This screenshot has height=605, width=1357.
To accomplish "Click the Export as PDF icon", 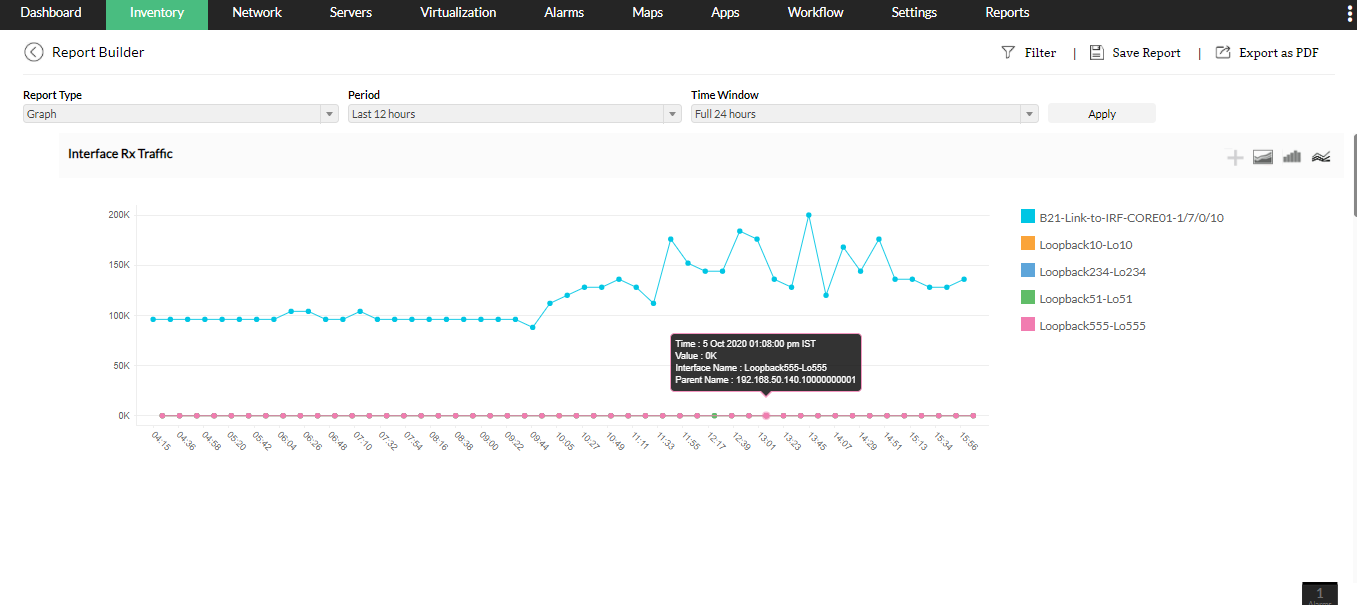I will 1222,52.
